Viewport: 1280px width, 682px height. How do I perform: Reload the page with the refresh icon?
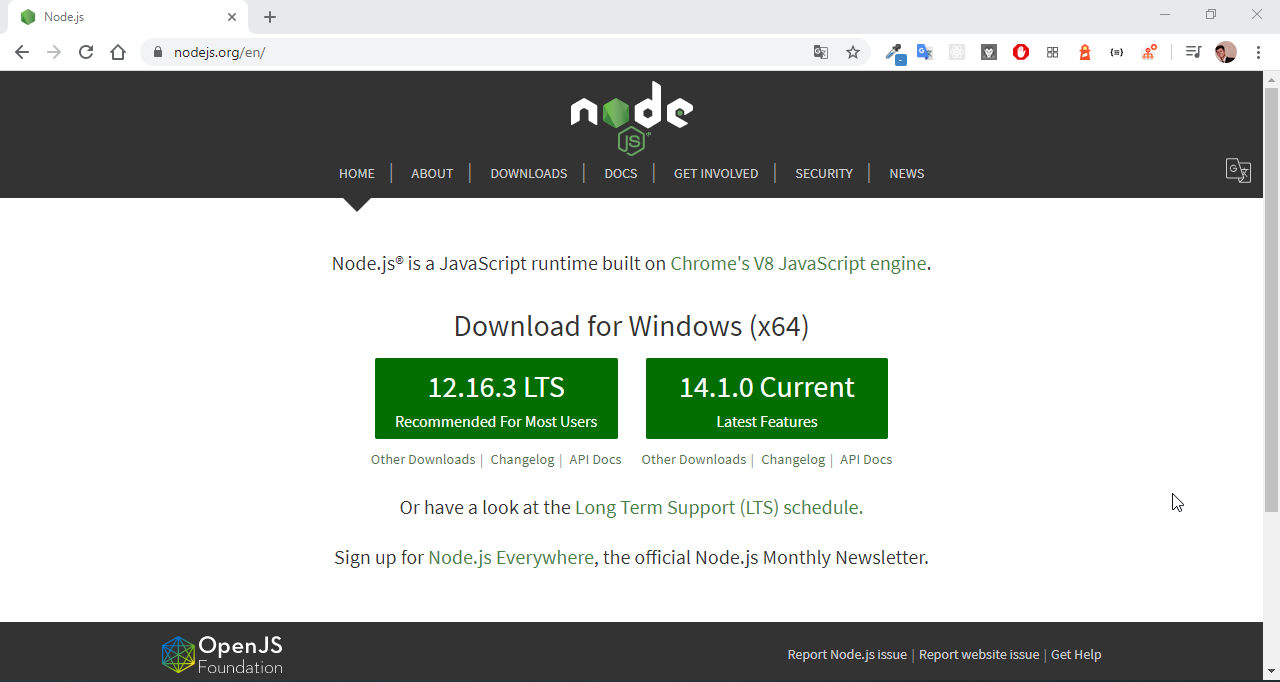(x=86, y=52)
